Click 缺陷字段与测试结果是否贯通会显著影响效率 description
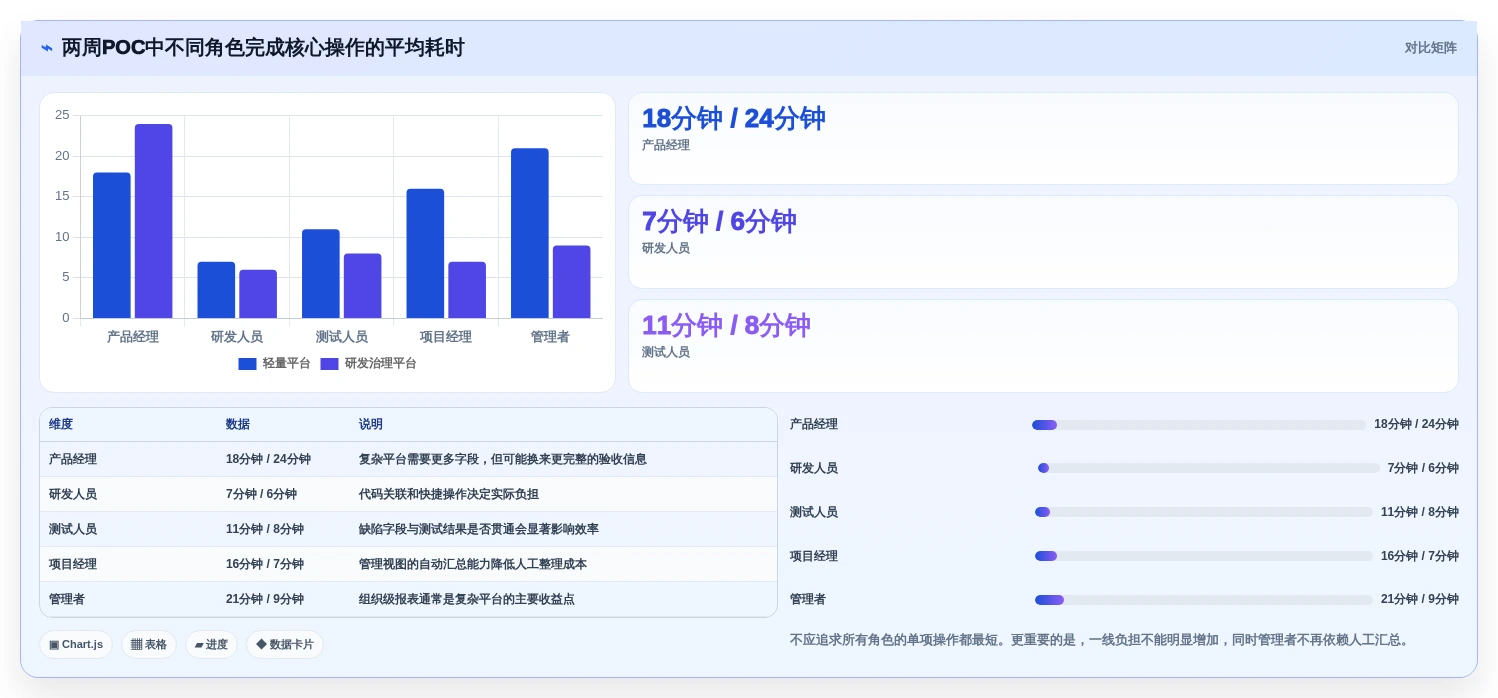Image resolution: width=1498 pixels, height=698 pixels. (479, 529)
